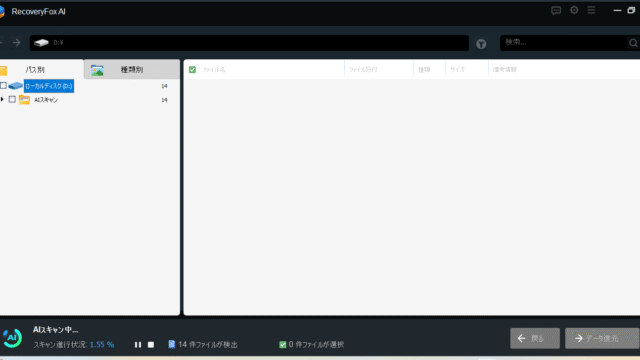Click the データ復元 recover button

602,338
